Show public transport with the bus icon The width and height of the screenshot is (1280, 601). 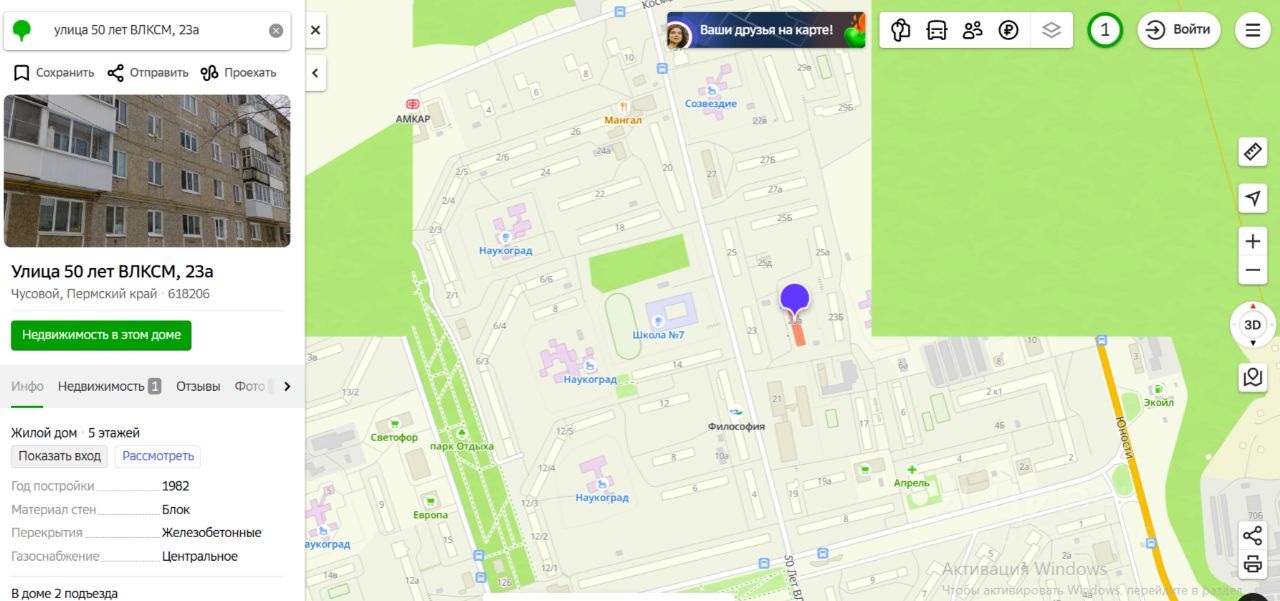click(x=937, y=30)
